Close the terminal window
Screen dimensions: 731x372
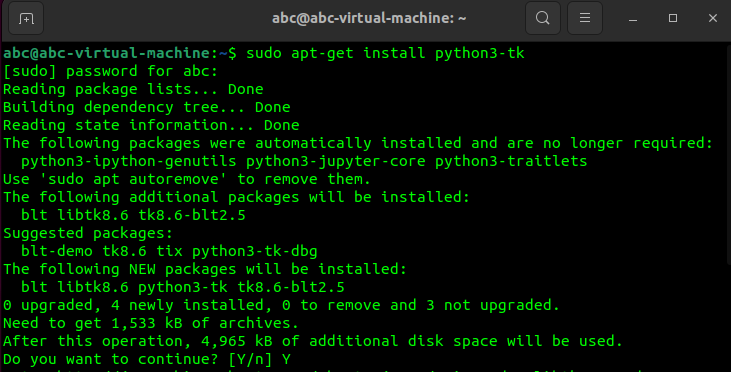pyautogui.click(x=713, y=18)
